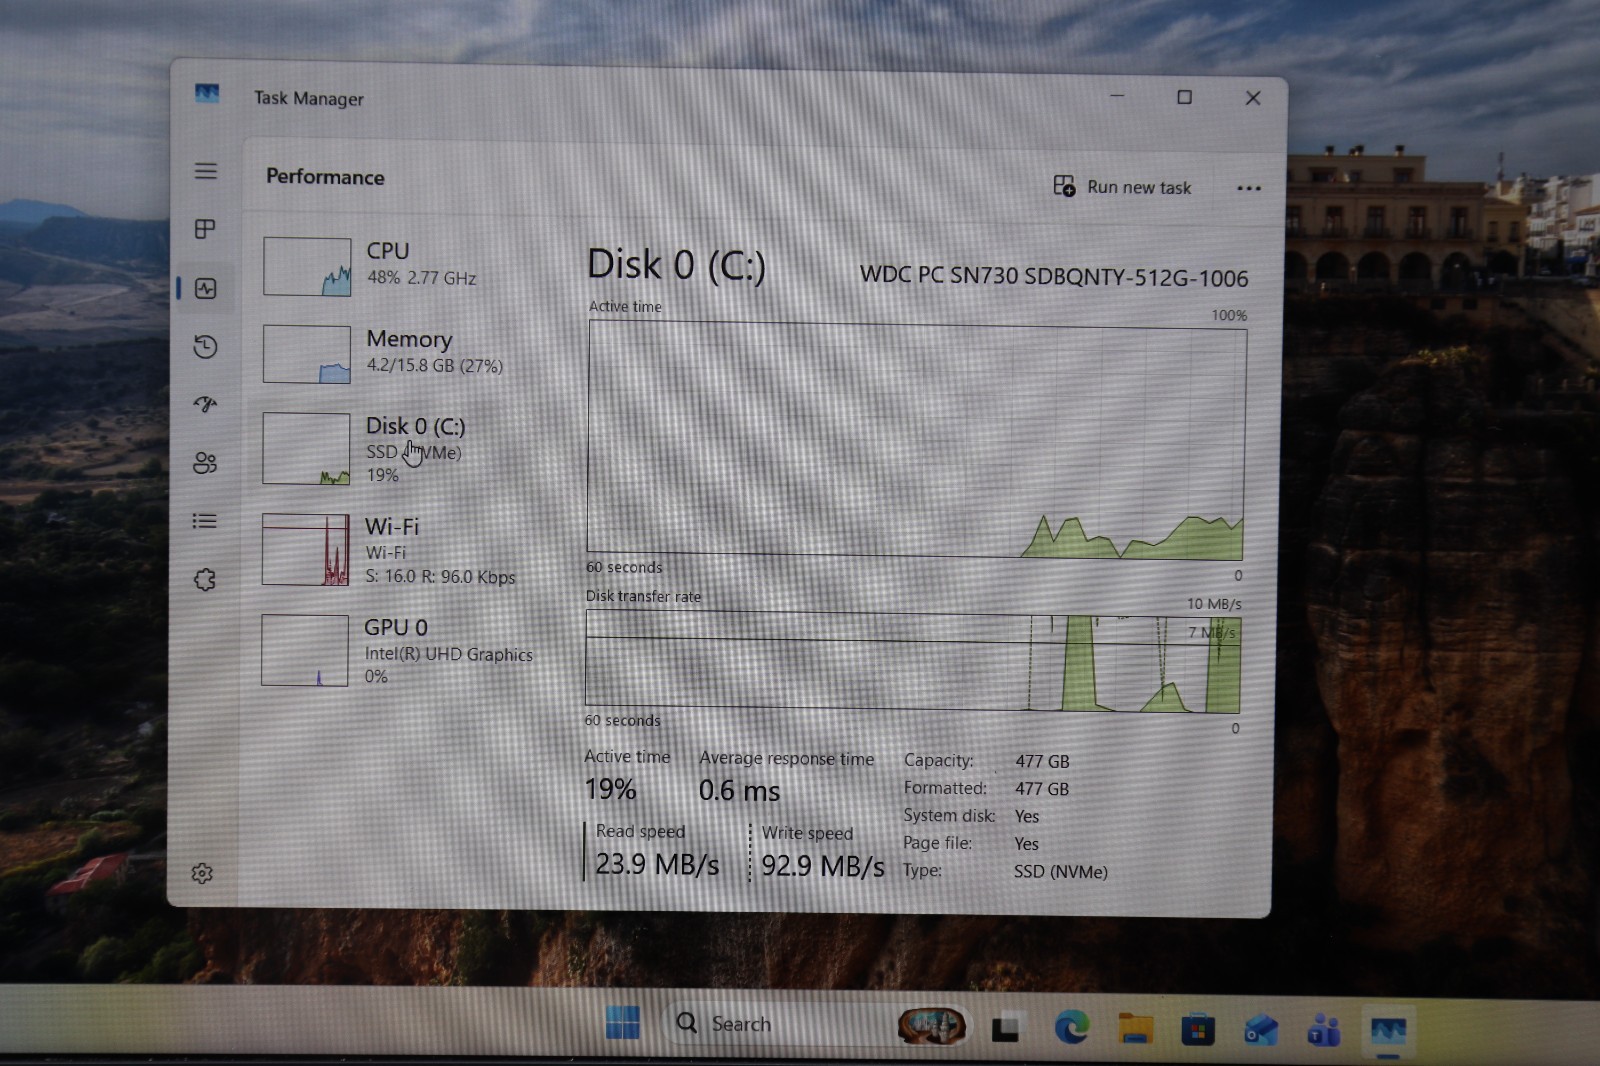Click the Task Manager title icon
This screenshot has height=1066, width=1600.
(x=207, y=93)
